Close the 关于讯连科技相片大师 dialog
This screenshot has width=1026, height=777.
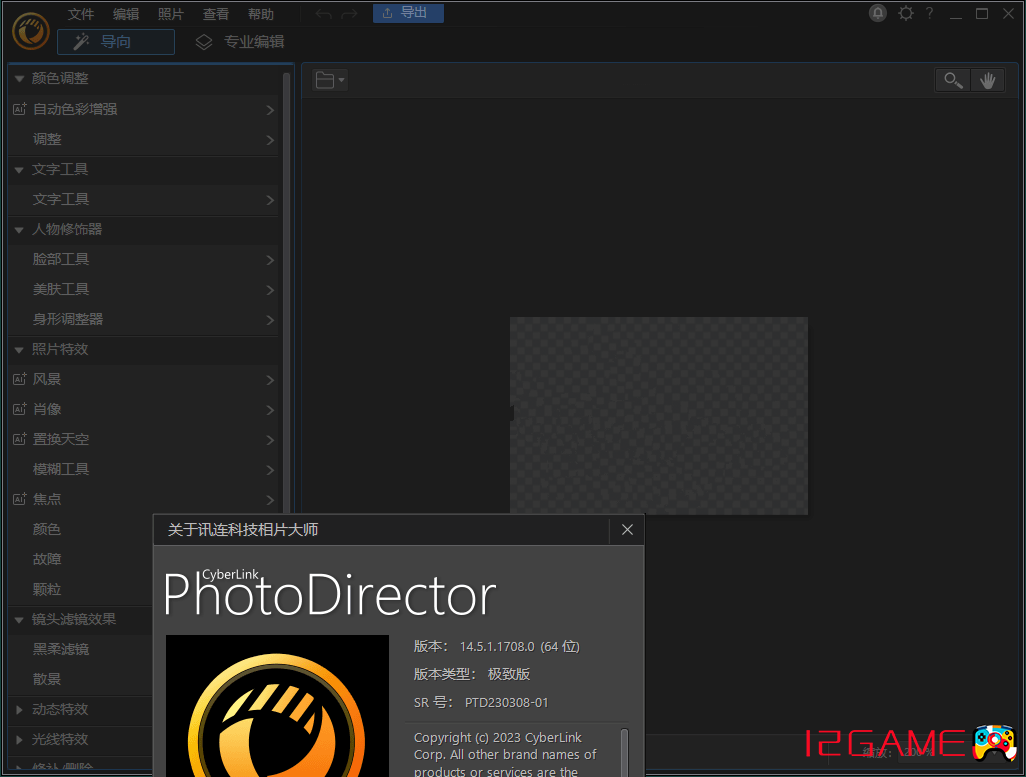627,530
